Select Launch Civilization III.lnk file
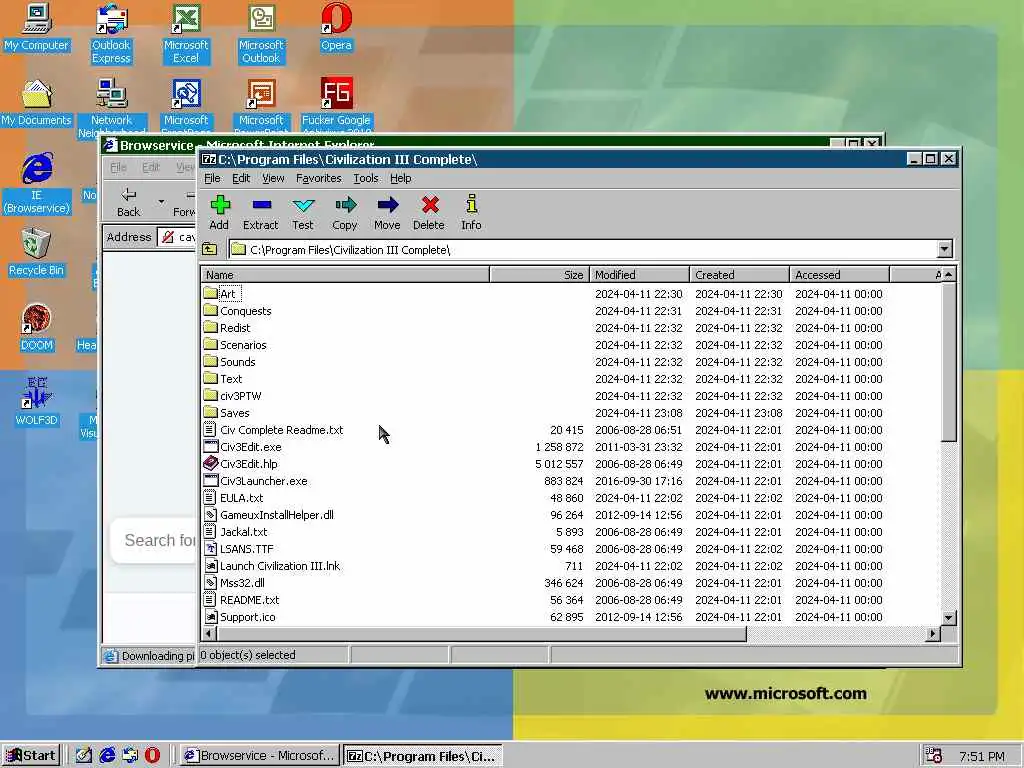 (280, 566)
